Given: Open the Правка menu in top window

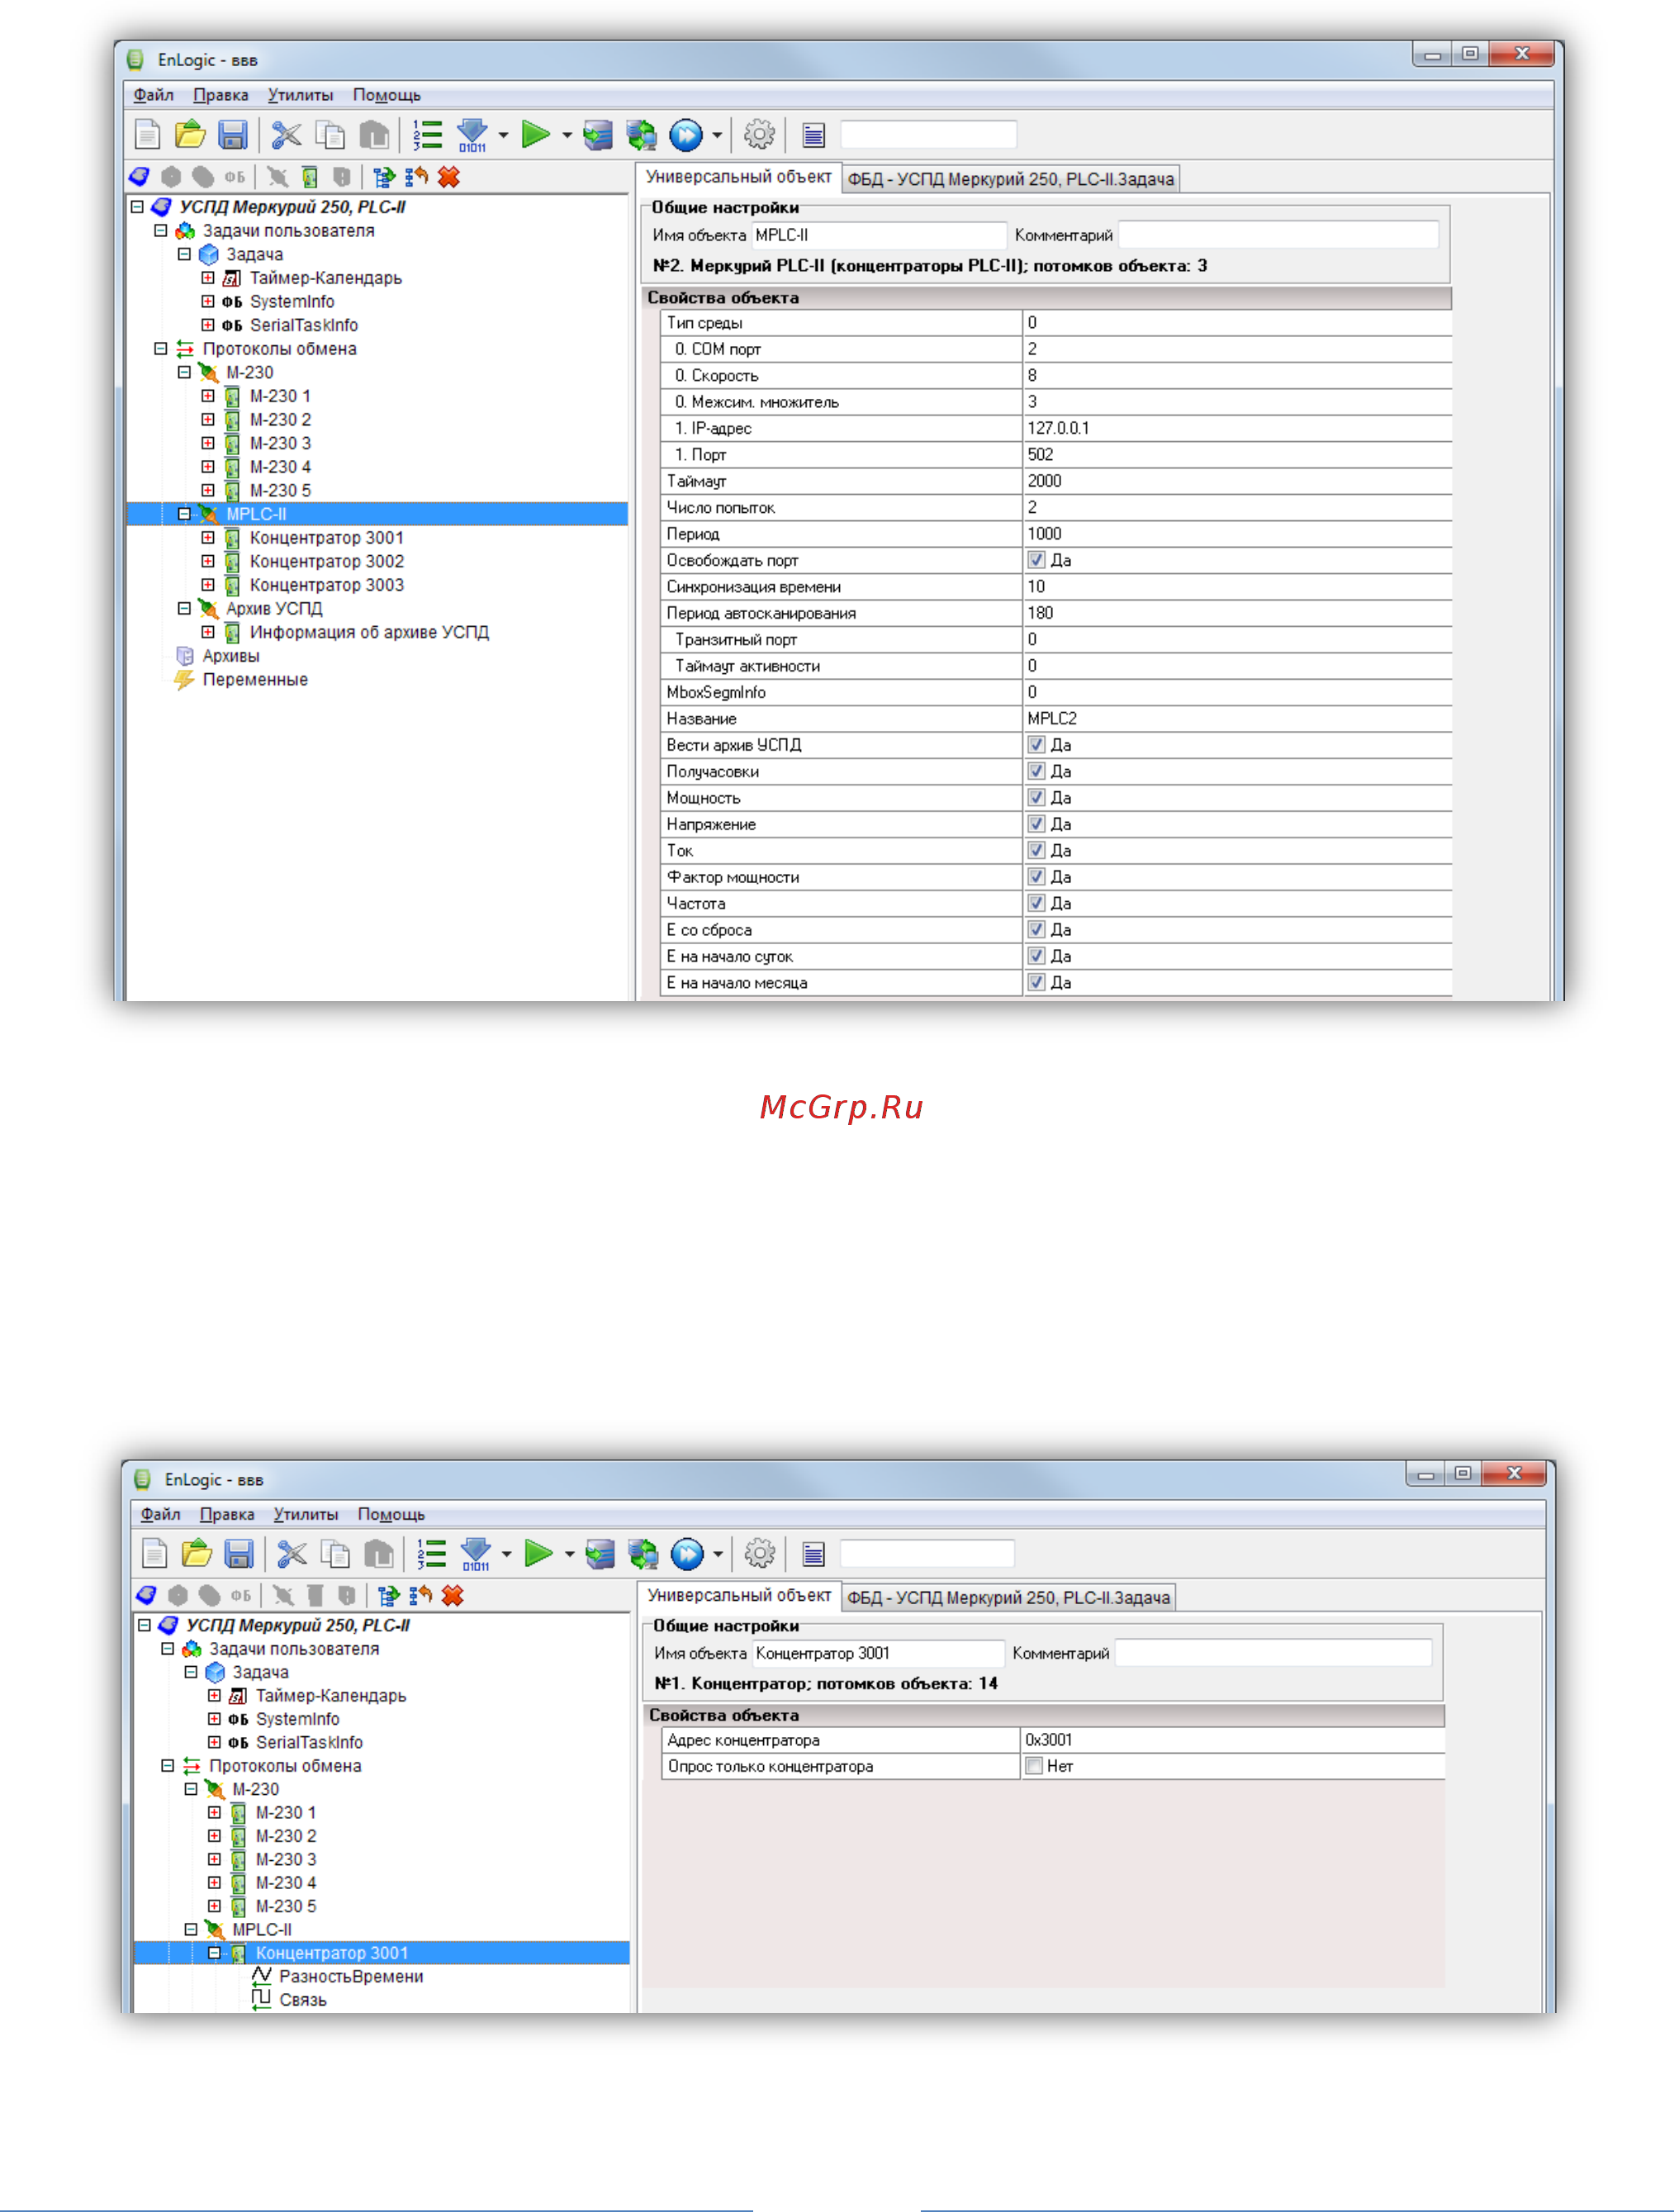Looking at the screenshot, I should click(x=220, y=95).
